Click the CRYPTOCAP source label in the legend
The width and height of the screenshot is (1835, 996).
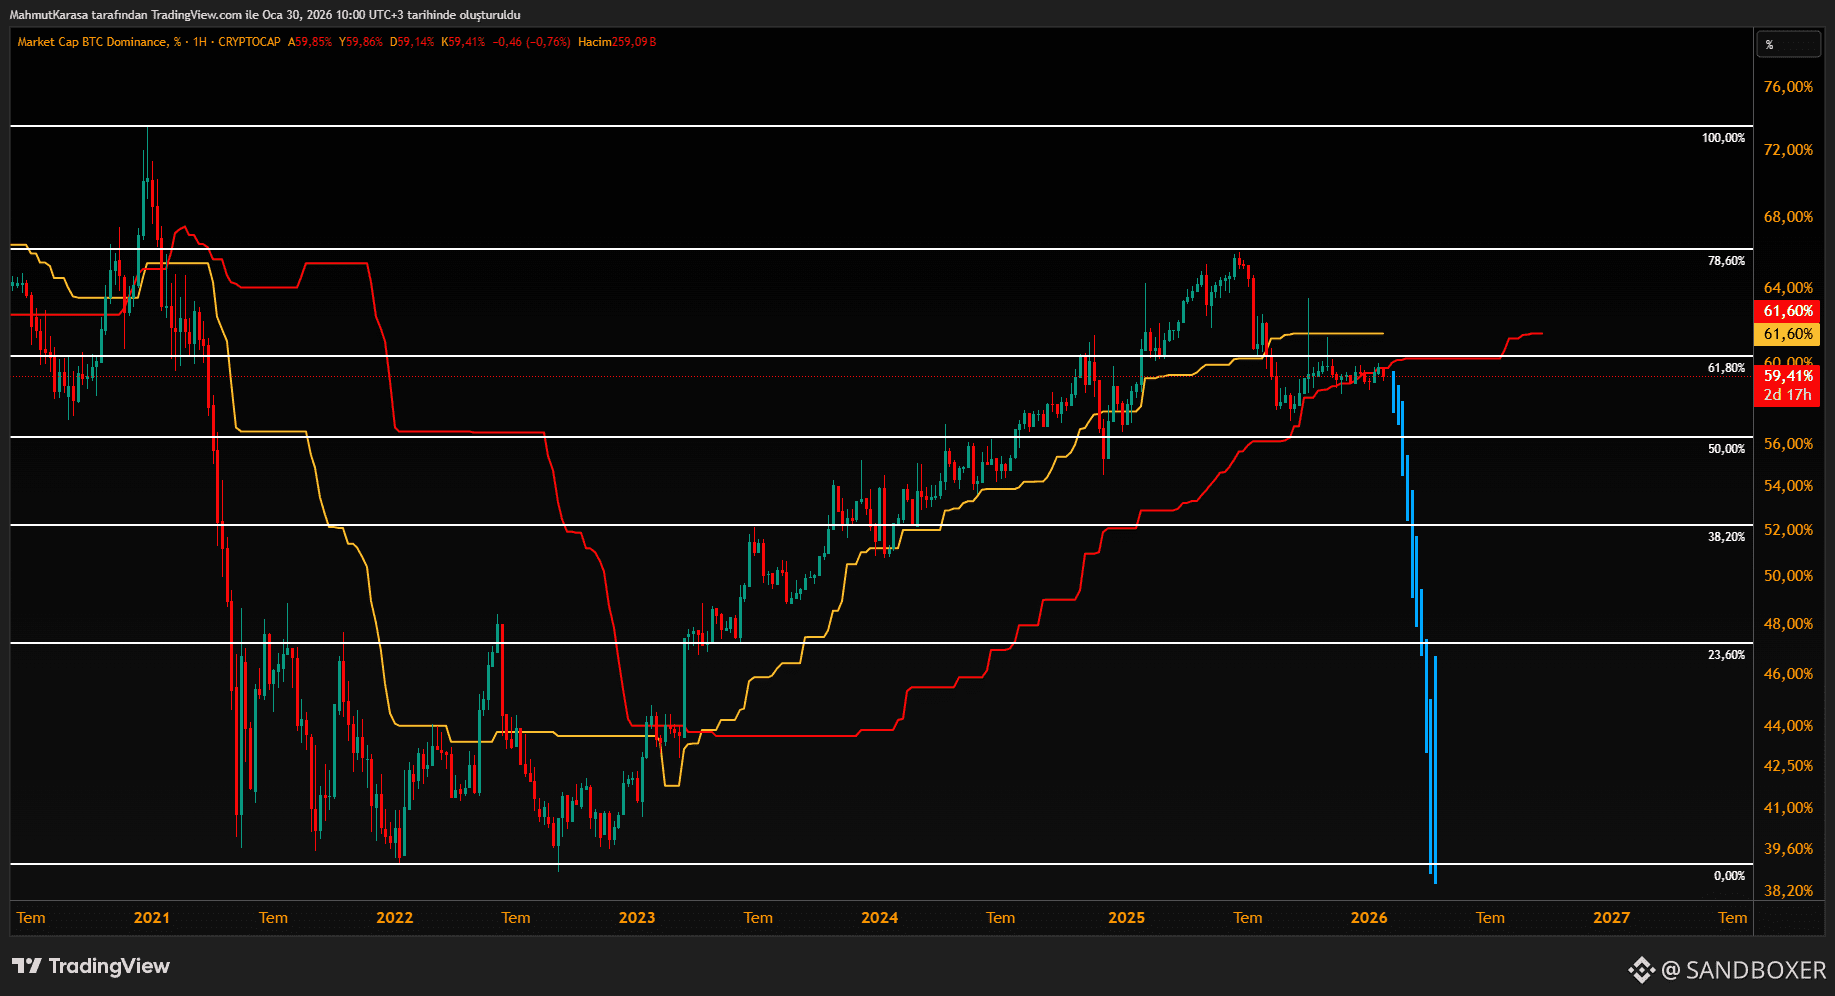tap(249, 42)
